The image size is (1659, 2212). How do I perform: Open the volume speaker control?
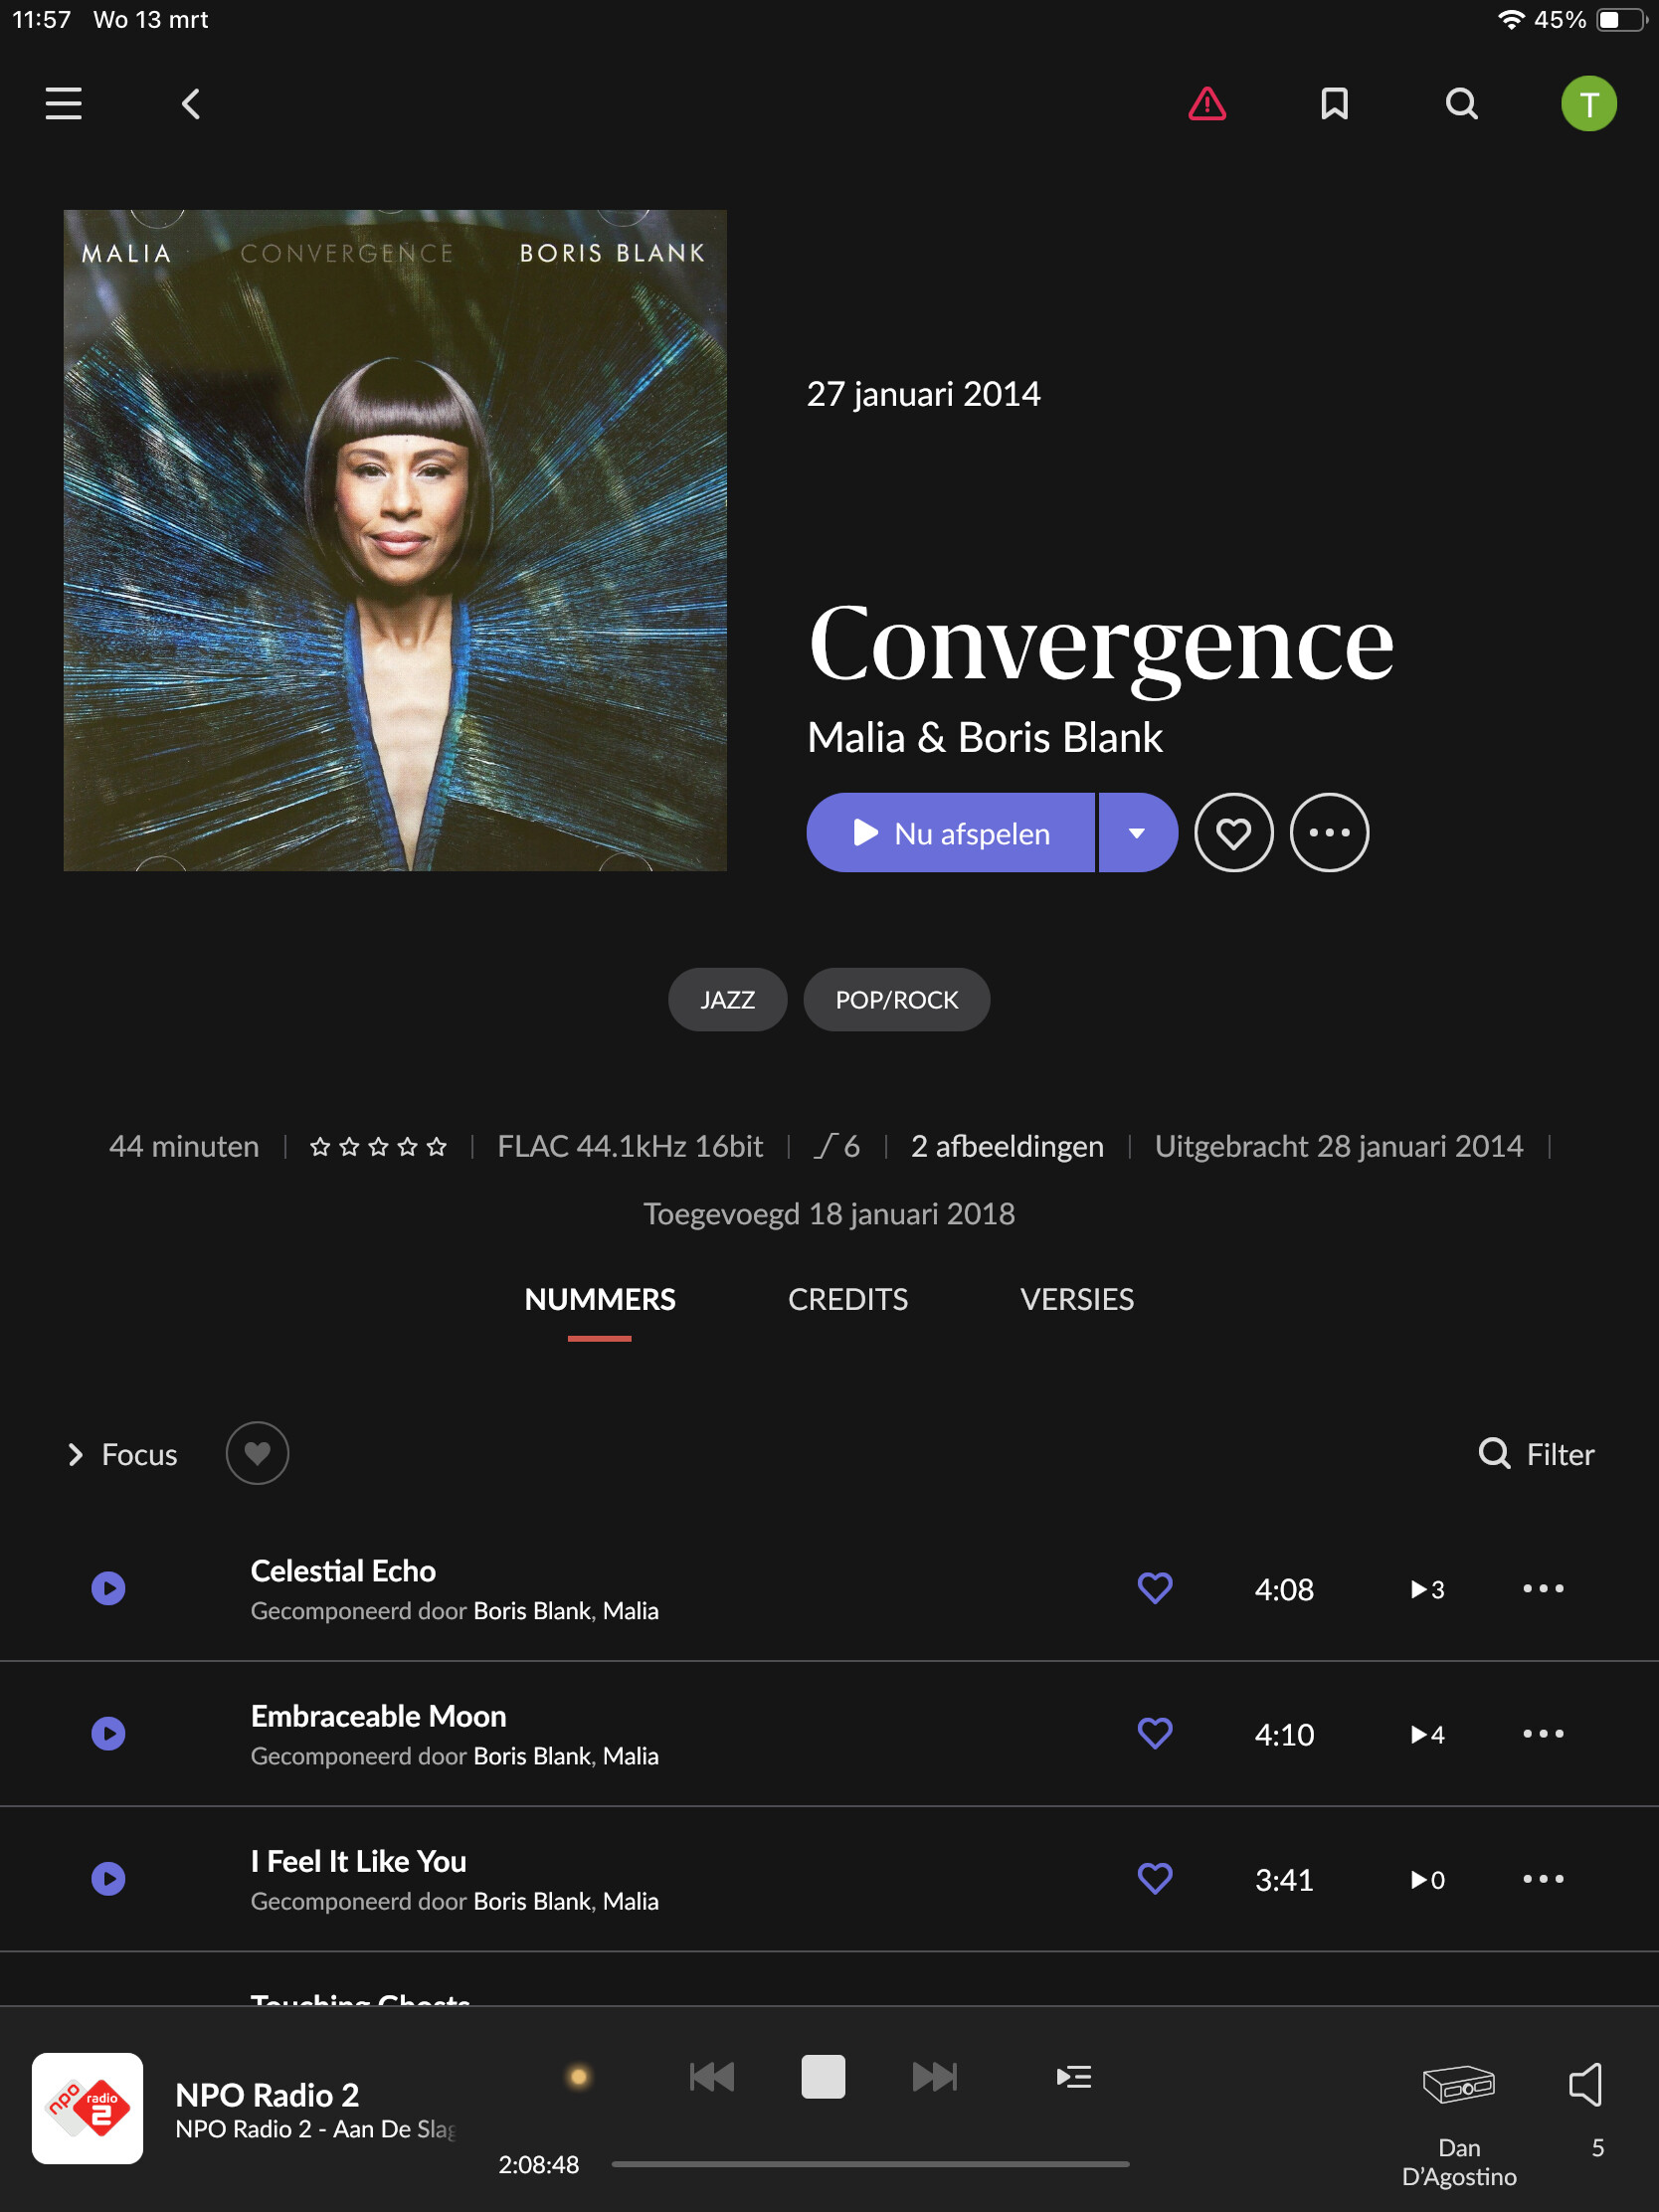point(1586,2085)
